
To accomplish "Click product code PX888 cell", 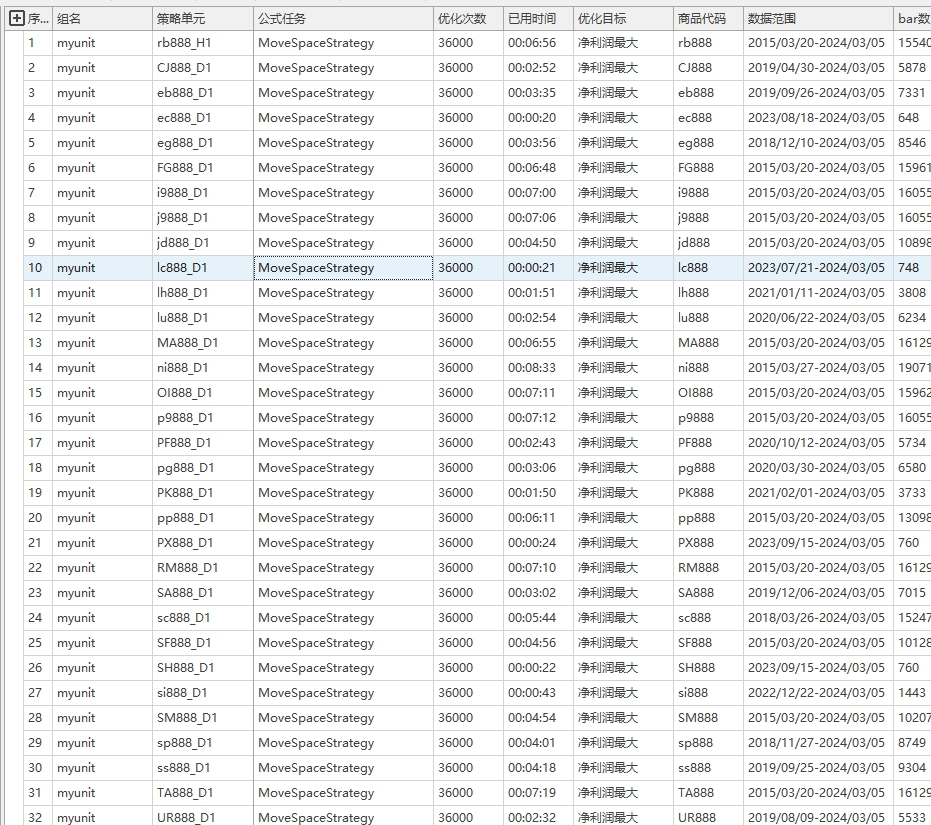I will [x=696, y=543].
